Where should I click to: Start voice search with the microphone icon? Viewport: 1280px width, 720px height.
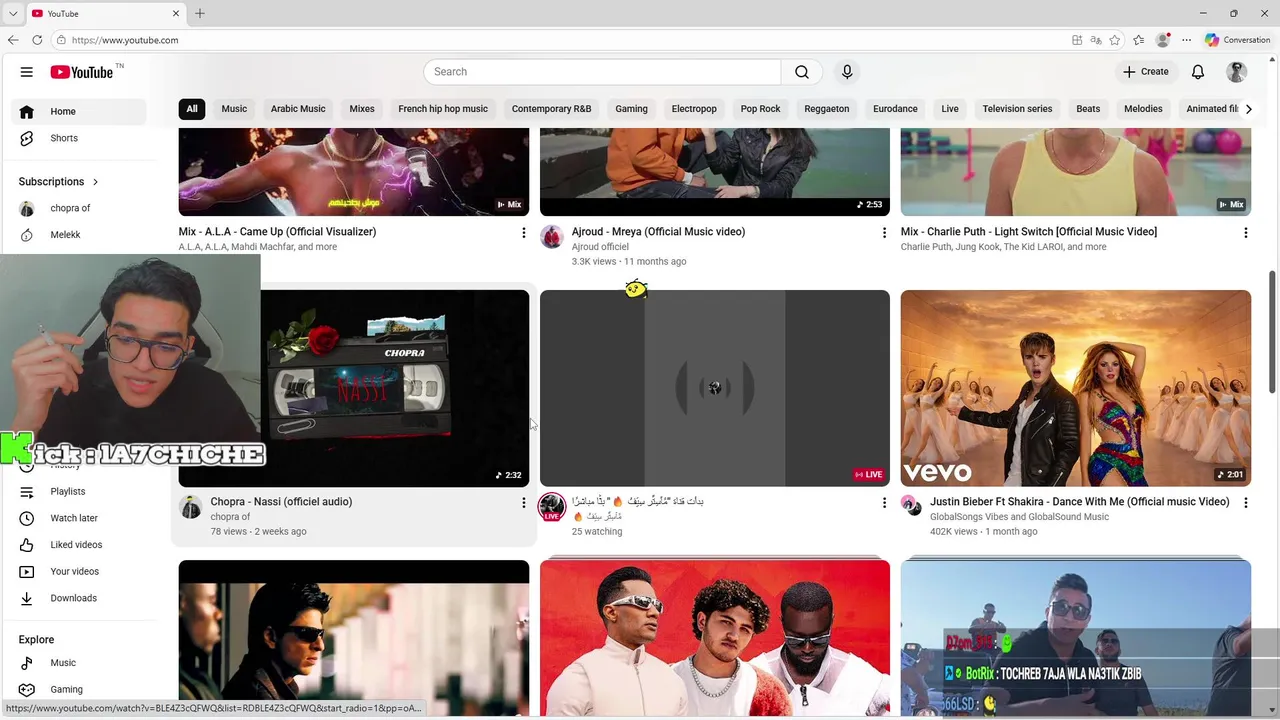point(847,72)
